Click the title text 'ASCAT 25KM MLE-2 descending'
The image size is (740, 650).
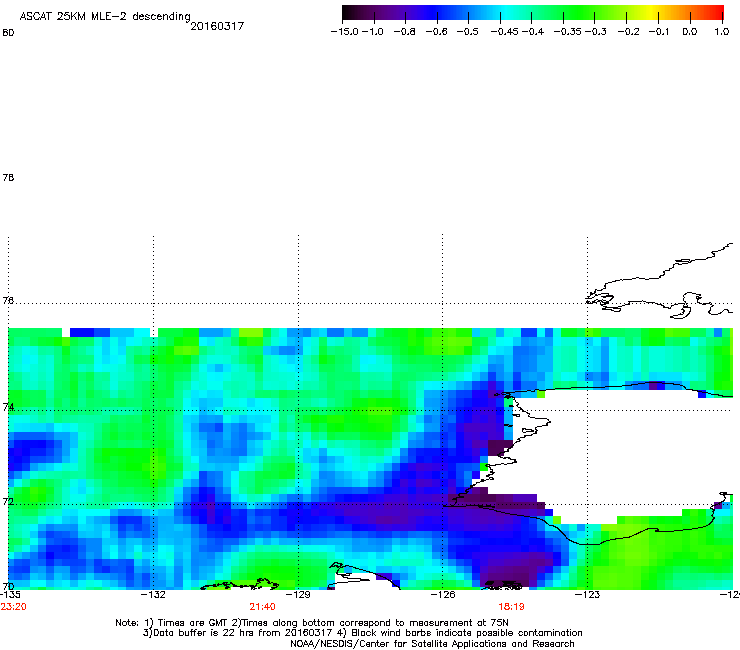pyautogui.click(x=105, y=17)
